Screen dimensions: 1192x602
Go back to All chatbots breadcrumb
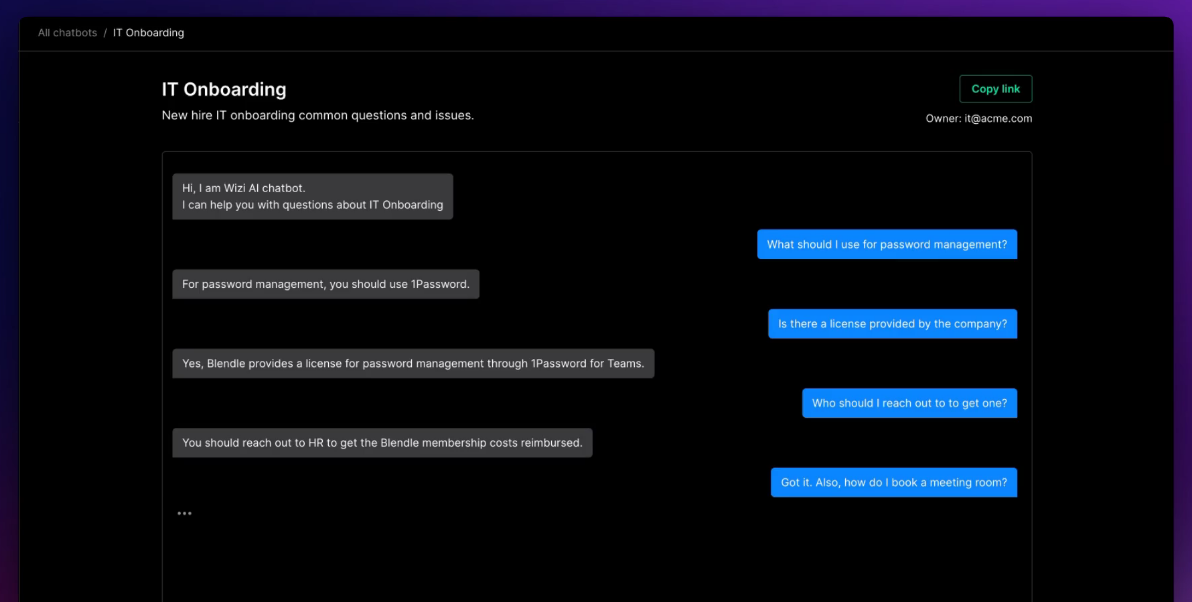(67, 33)
